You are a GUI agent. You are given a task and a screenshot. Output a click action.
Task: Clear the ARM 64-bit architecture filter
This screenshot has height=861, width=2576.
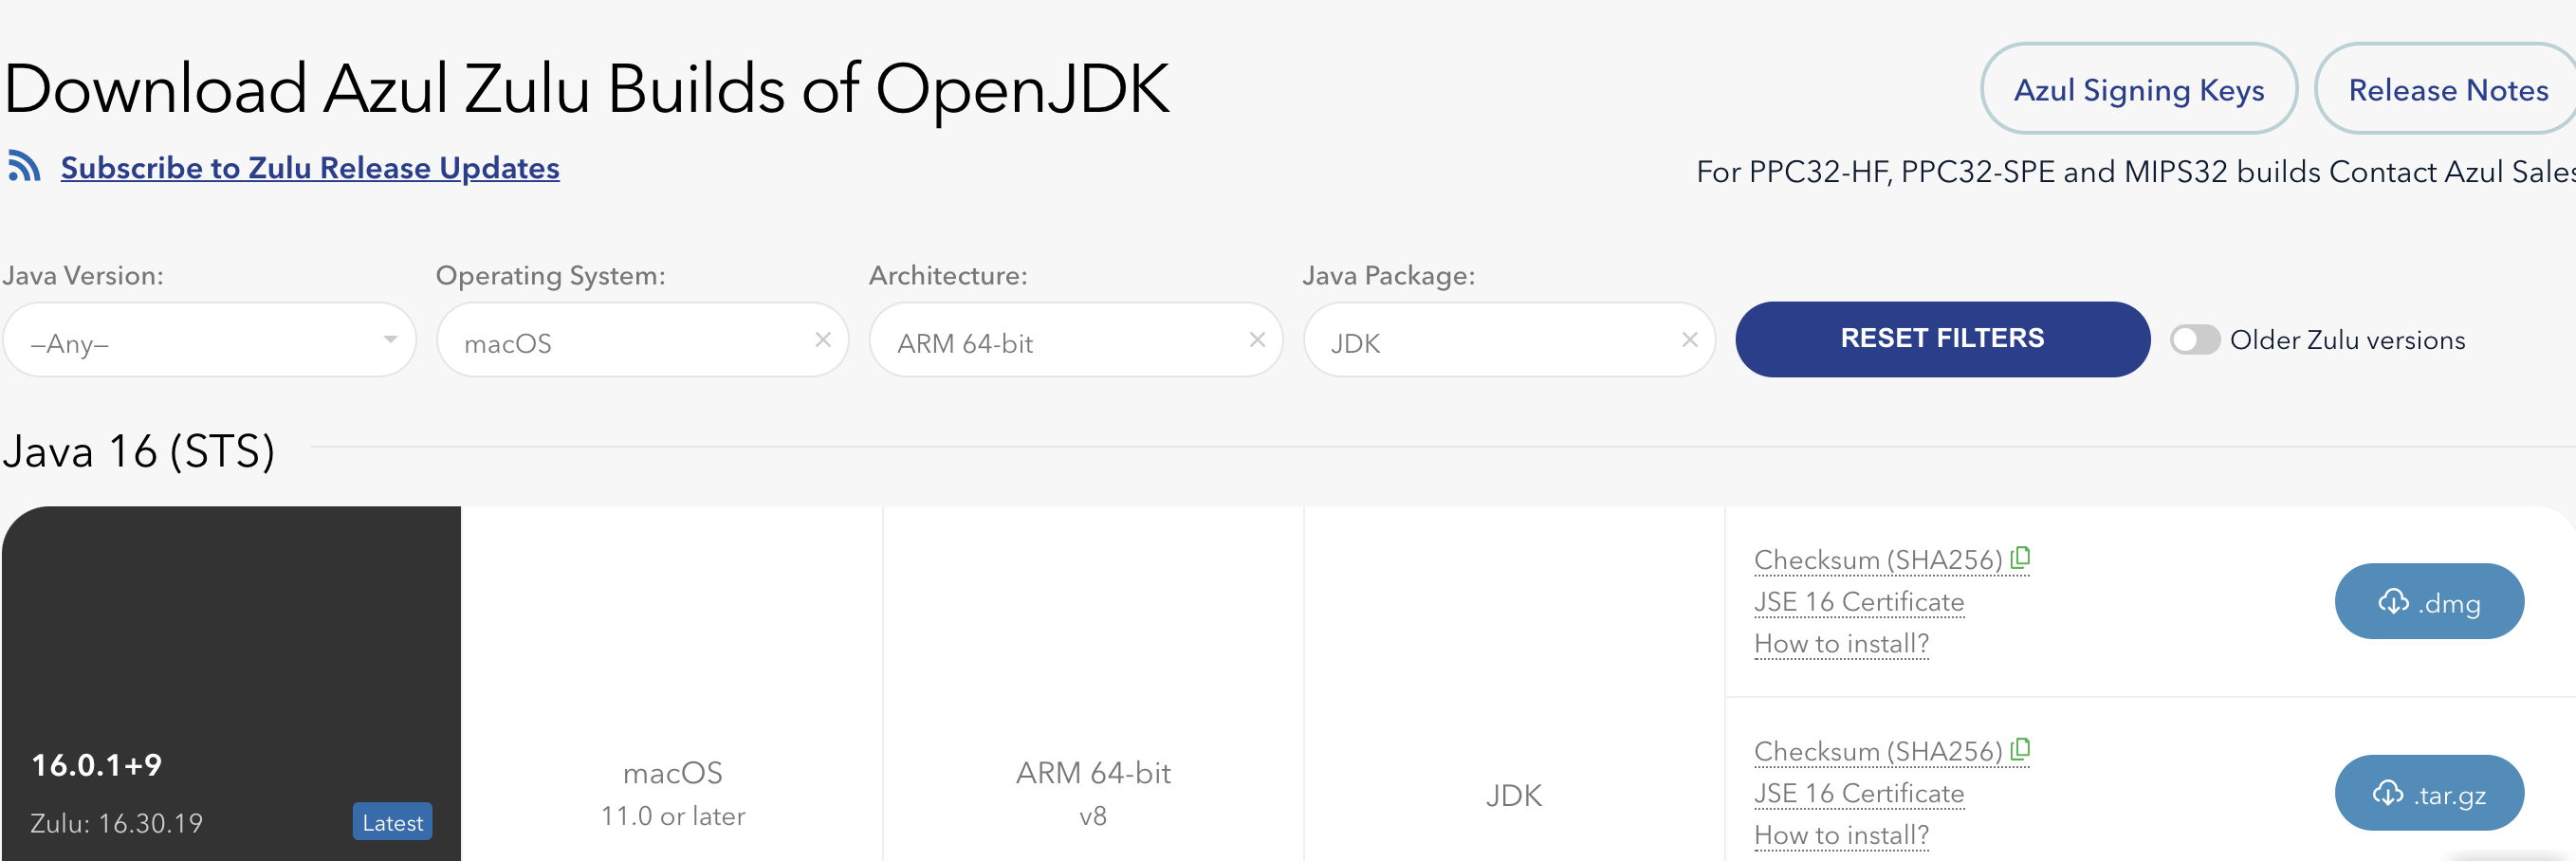(1257, 340)
